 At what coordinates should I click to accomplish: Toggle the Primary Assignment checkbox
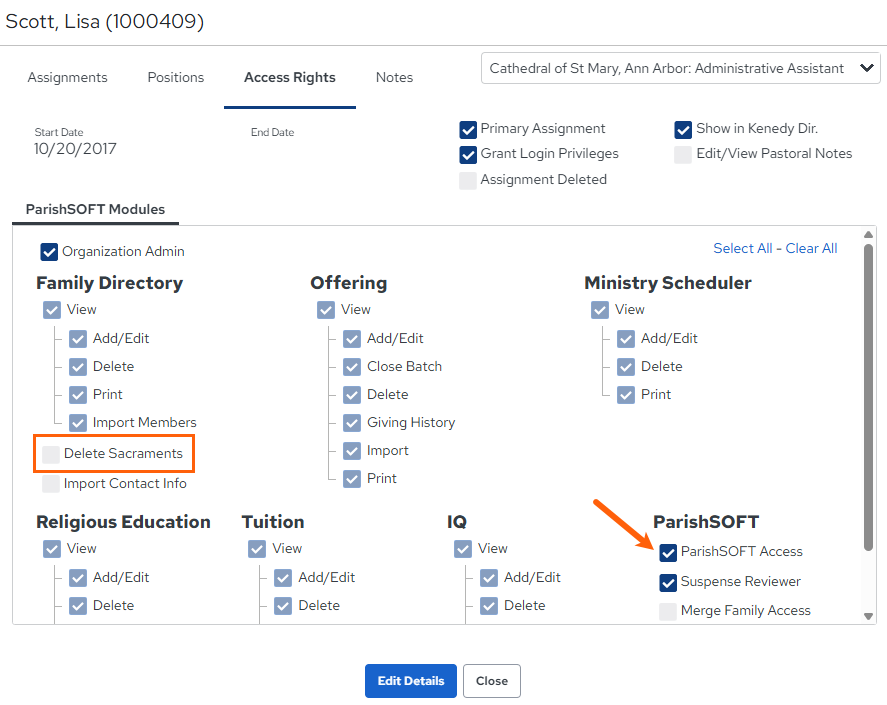(468, 130)
